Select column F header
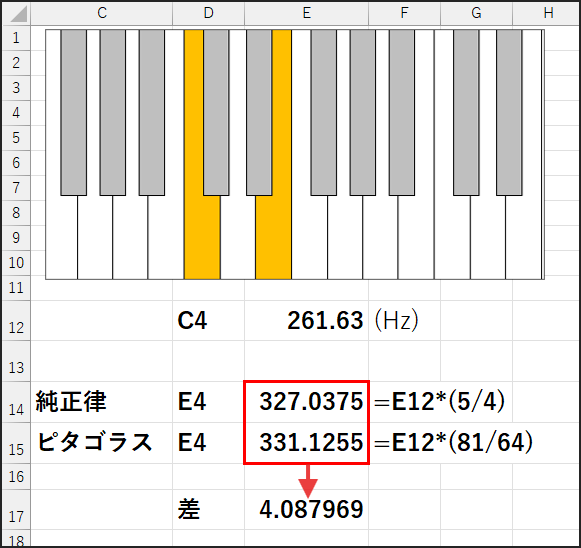 (404, 13)
